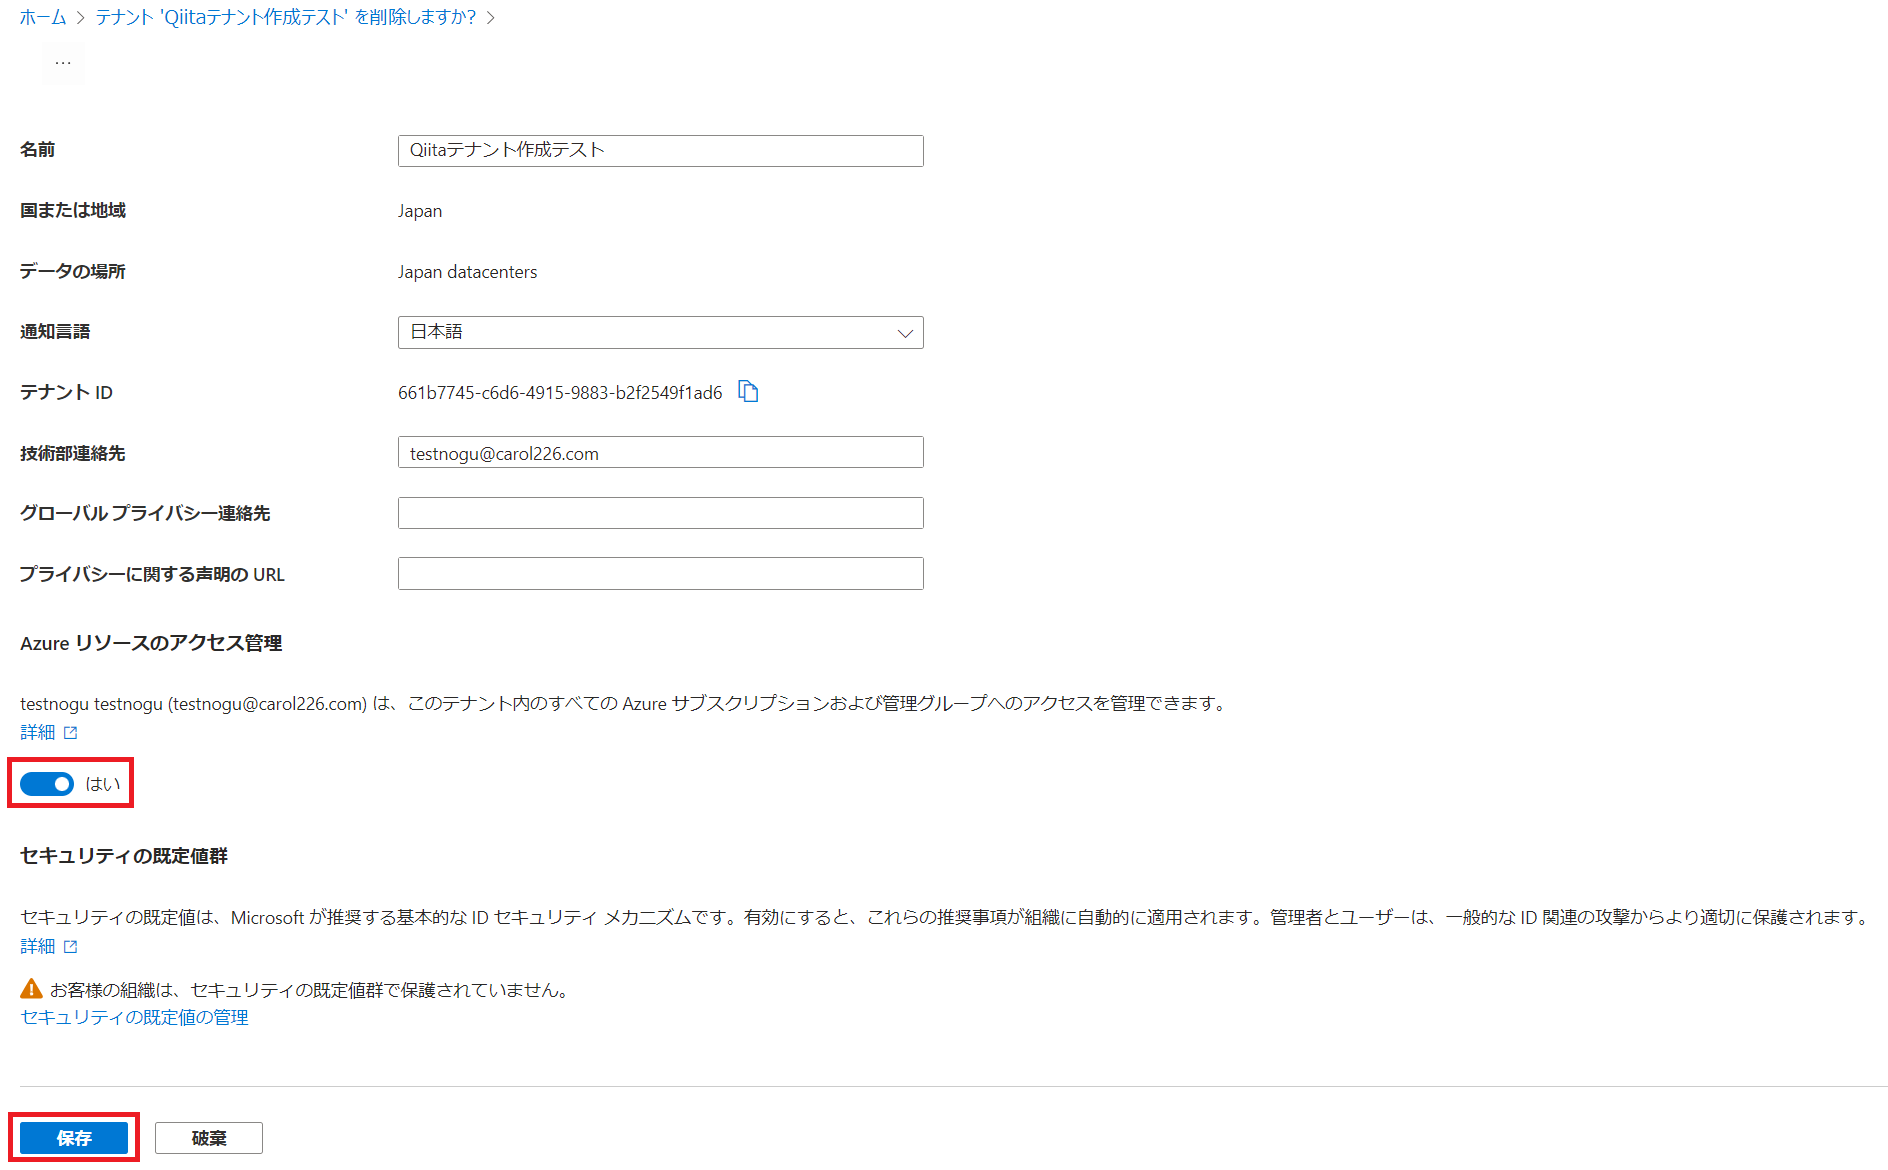Image resolution: width=1888 pixels, height=1170 pixels.
Task: Click the orange warning triangle icon
Action: point(32,989)
